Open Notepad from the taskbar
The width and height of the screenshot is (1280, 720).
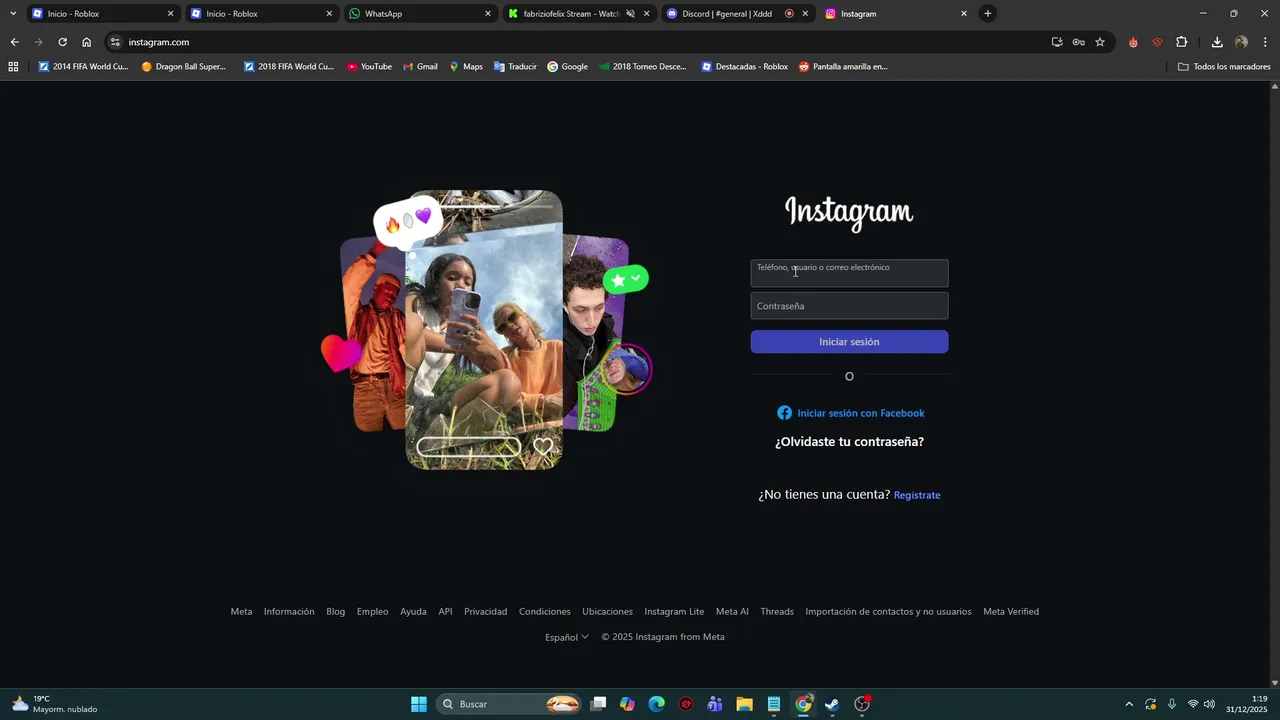774,704
